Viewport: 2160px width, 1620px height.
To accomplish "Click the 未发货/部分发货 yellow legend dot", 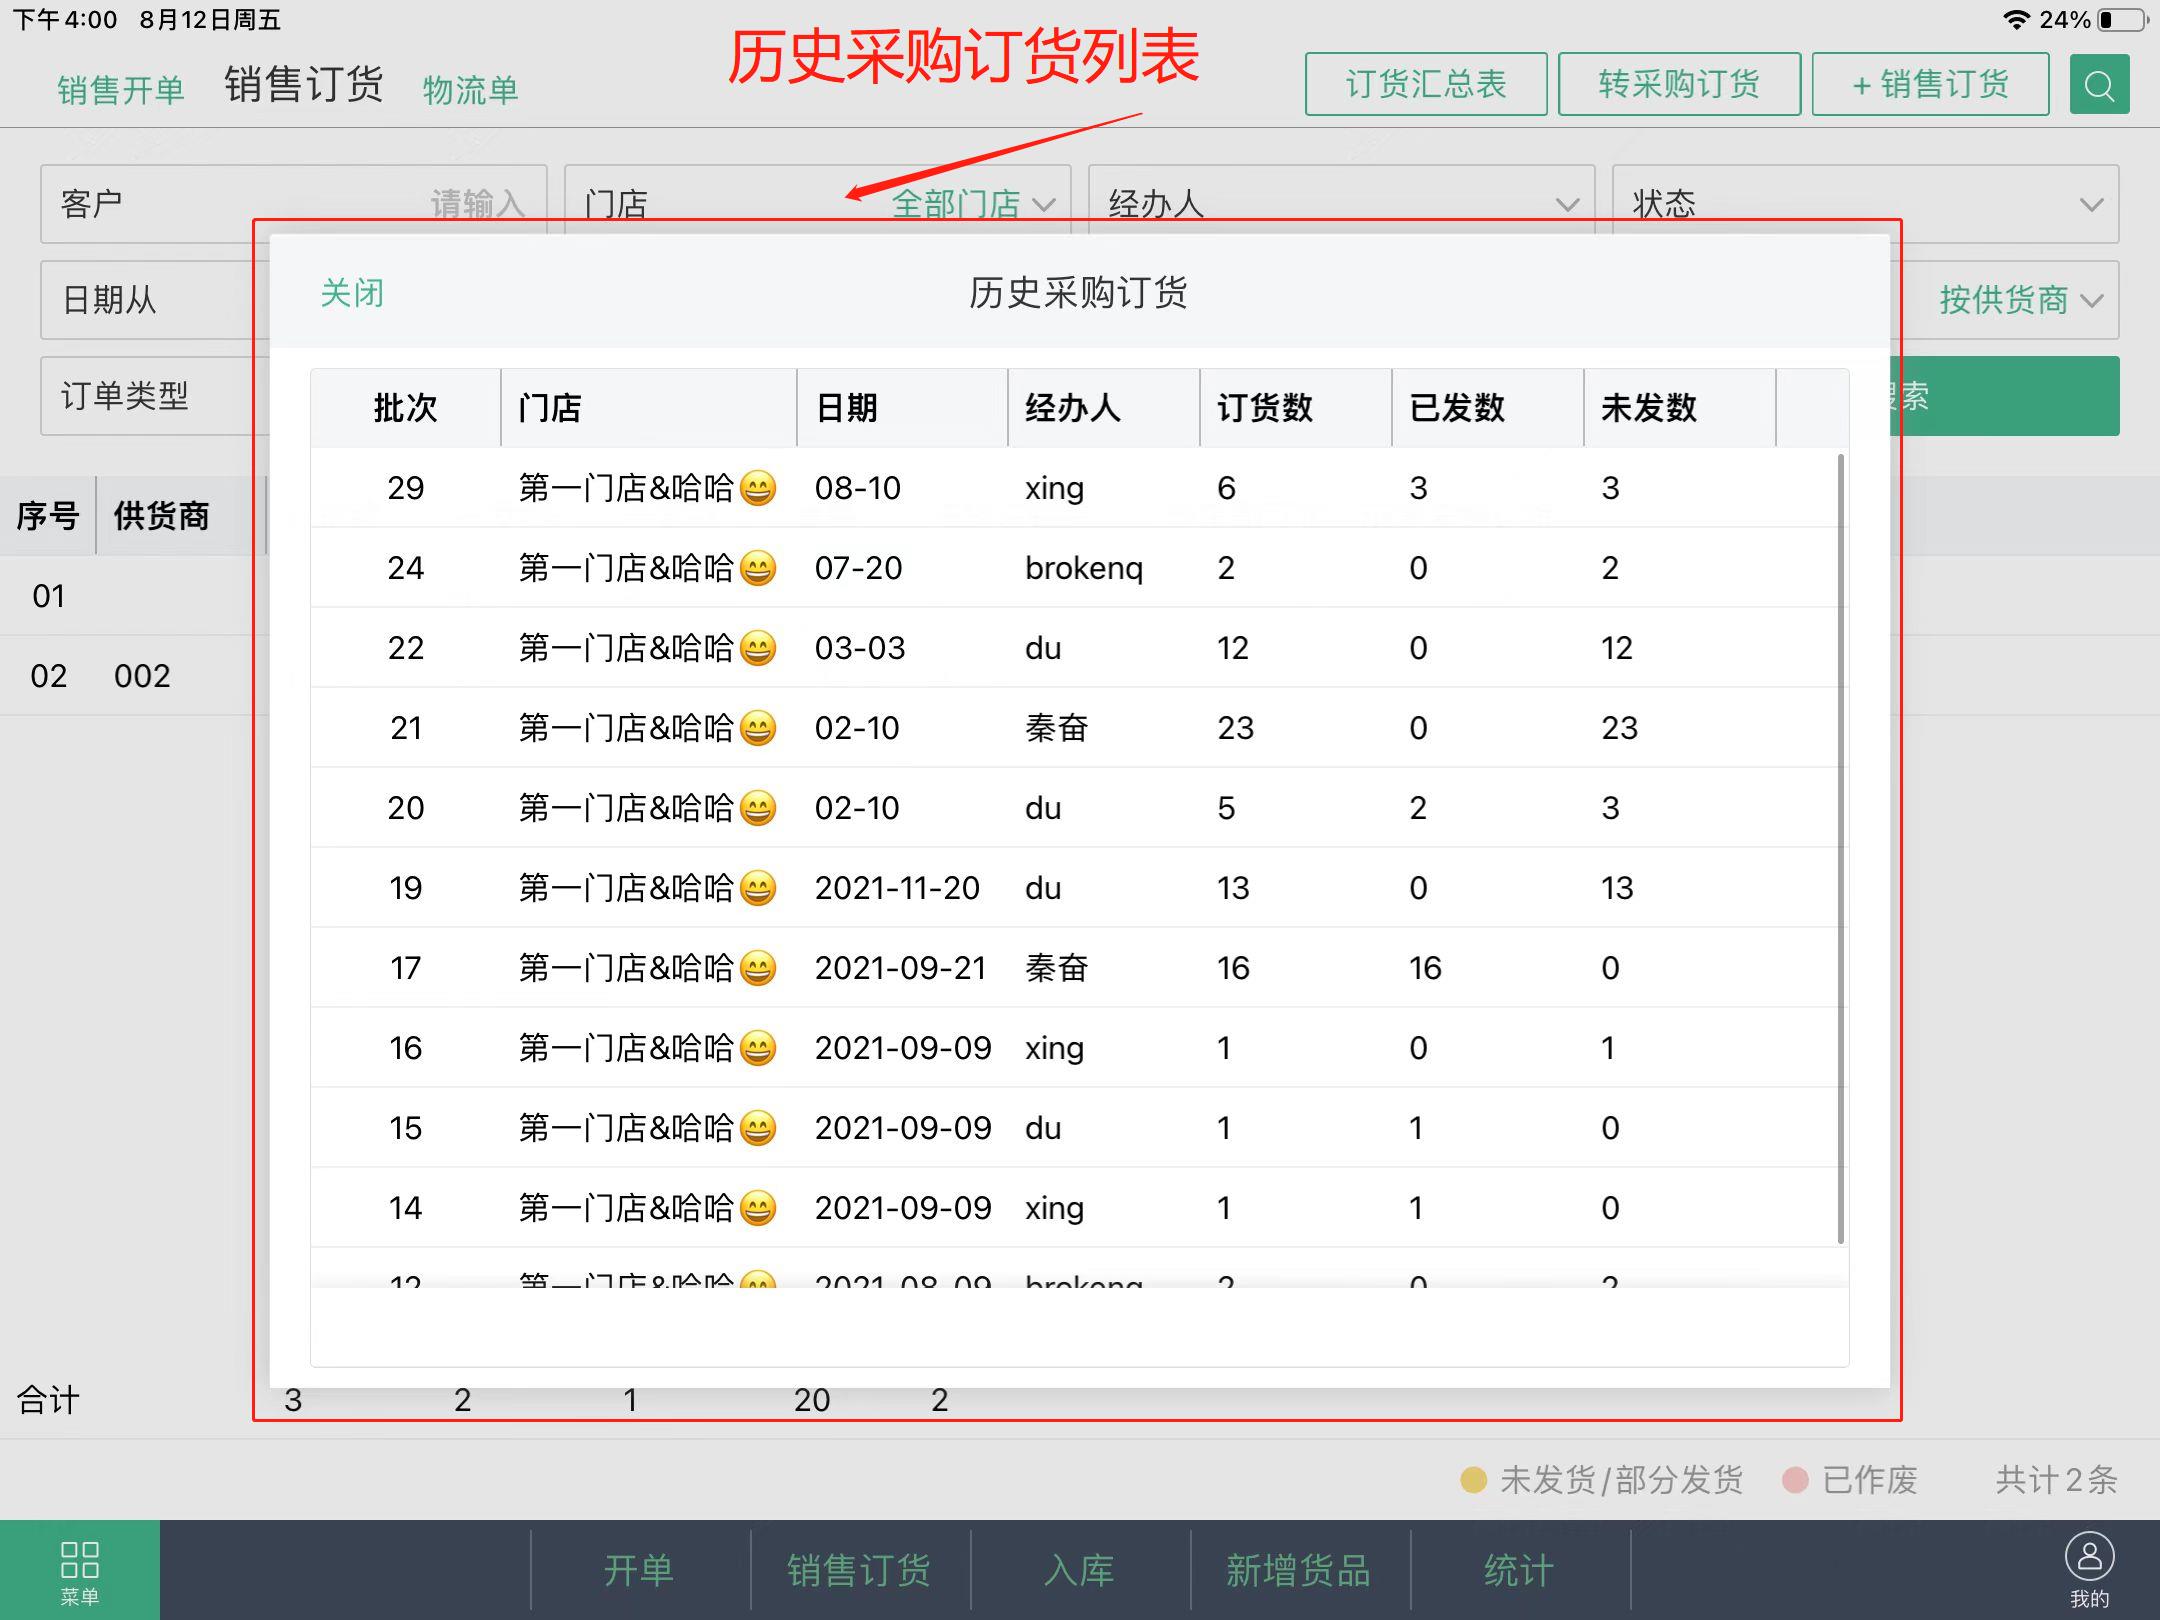I will 1473,1480.
